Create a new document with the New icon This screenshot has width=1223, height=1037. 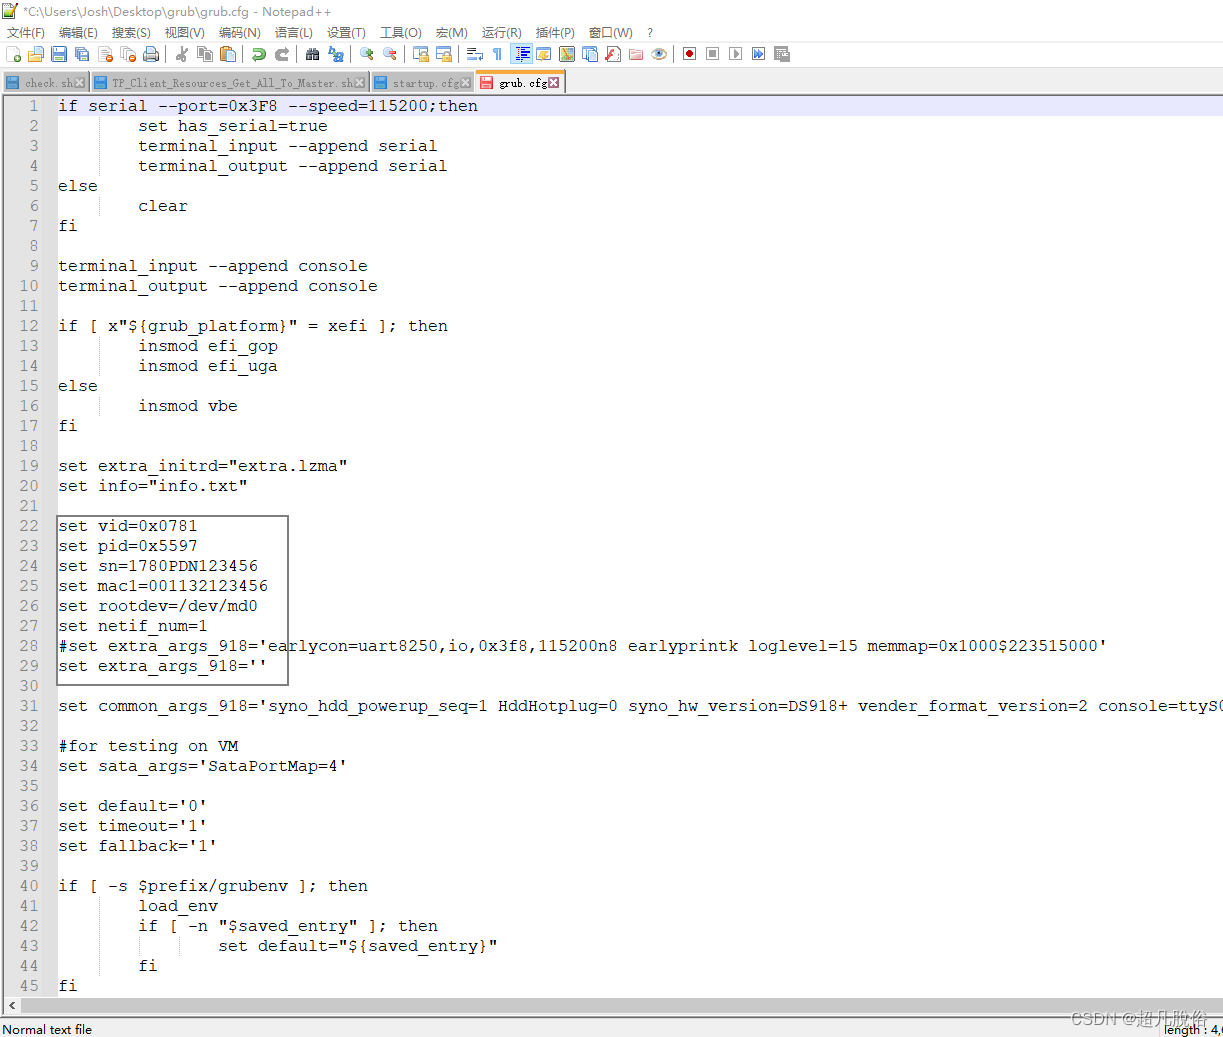pyautogui.click(x=13, y=54)
